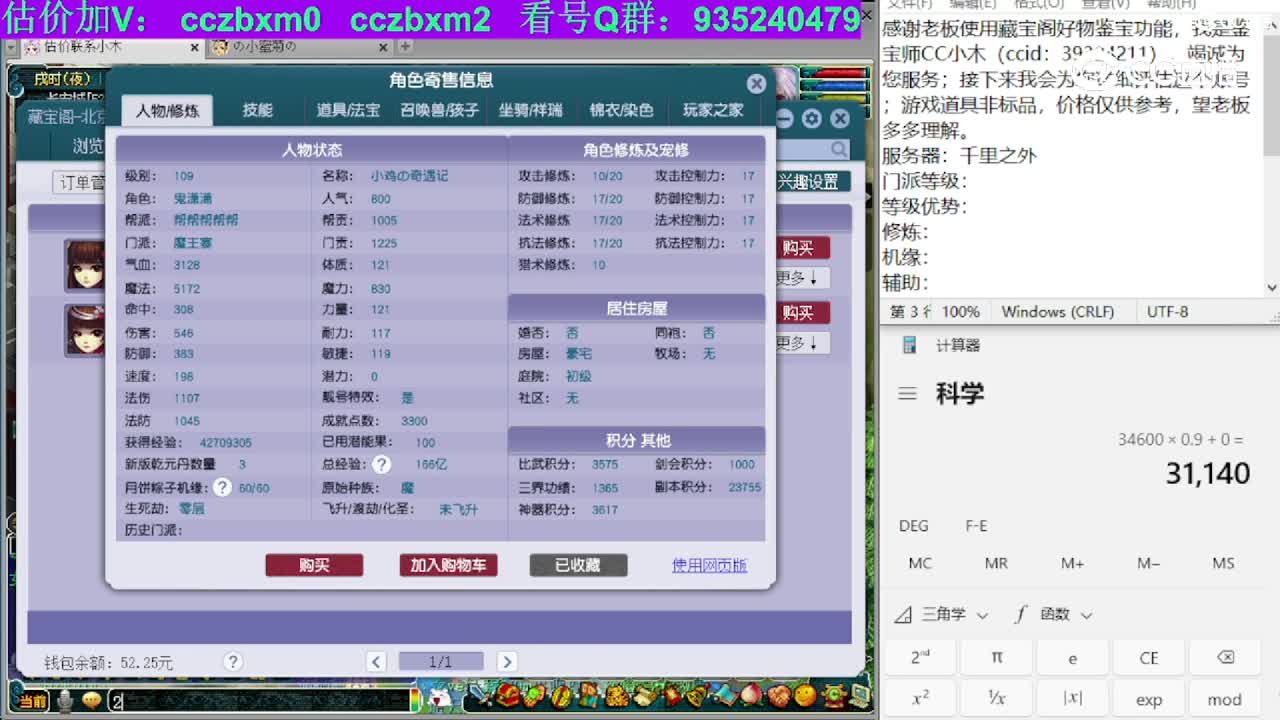Open the 藏宝阁 settings gear icon
The height and width of the screenshot is (720, 1280).
[812, 119]
